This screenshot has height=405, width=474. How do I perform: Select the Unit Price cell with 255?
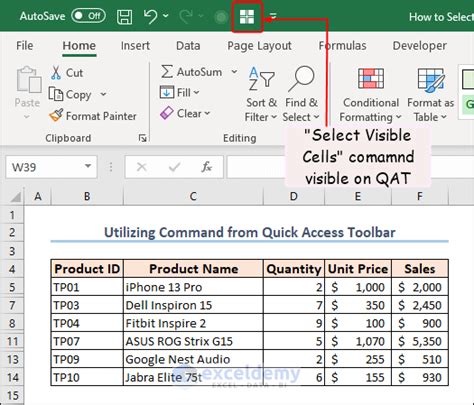358,359
